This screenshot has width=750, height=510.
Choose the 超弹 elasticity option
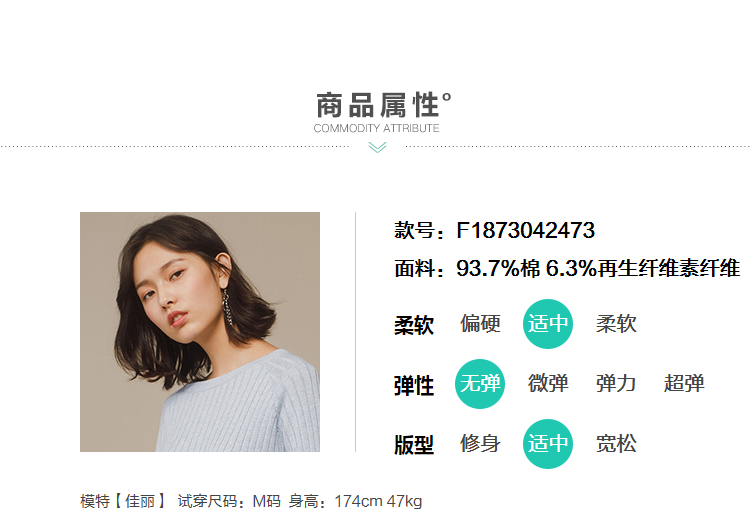(684, 384)
